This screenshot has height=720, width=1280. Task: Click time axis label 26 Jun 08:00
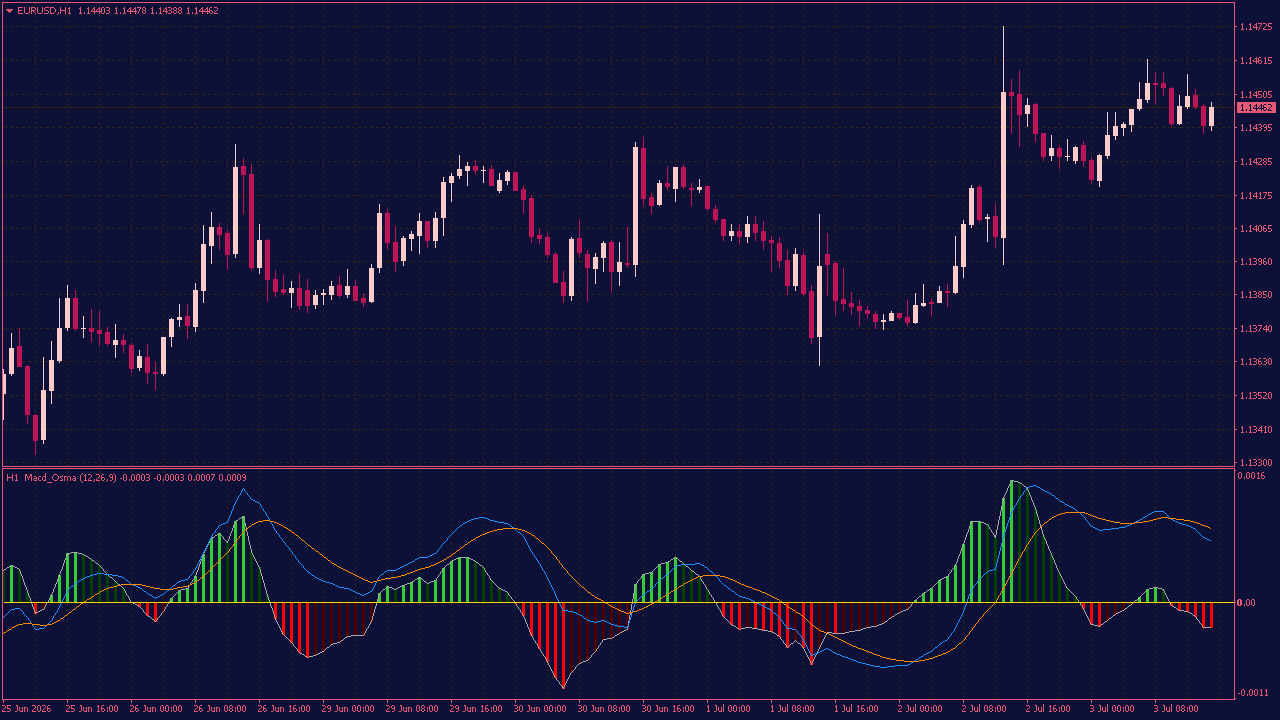pyautogui.click(x=220, y=709)
